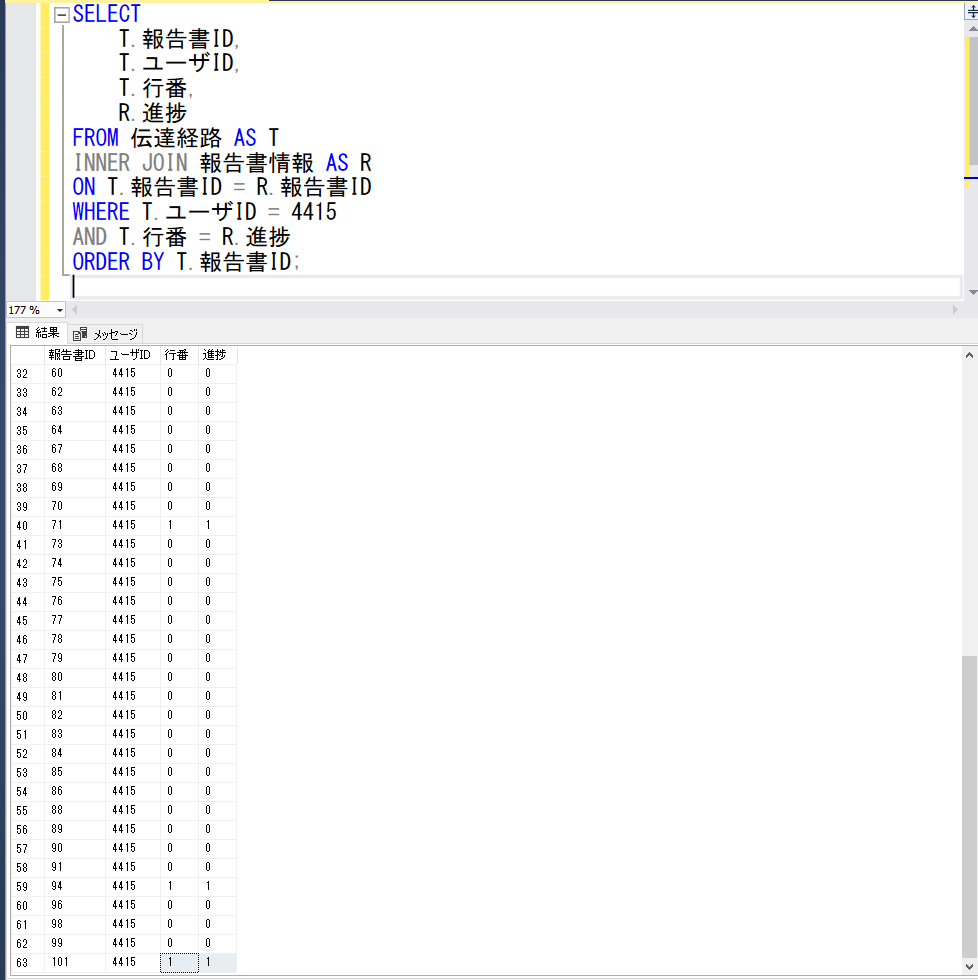
Task: Click the editor vertical scrollbar up arrow
Action: pyautogui.click(x=971, y=27)
